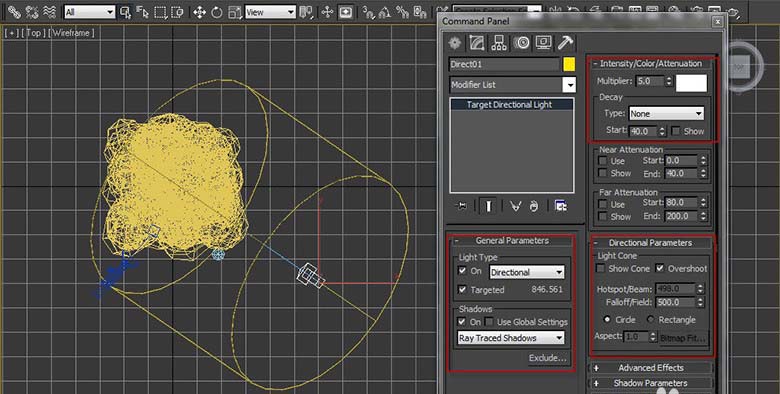Open the yellow object color swatch
The image size is (780, 394).
click(569, 64)
